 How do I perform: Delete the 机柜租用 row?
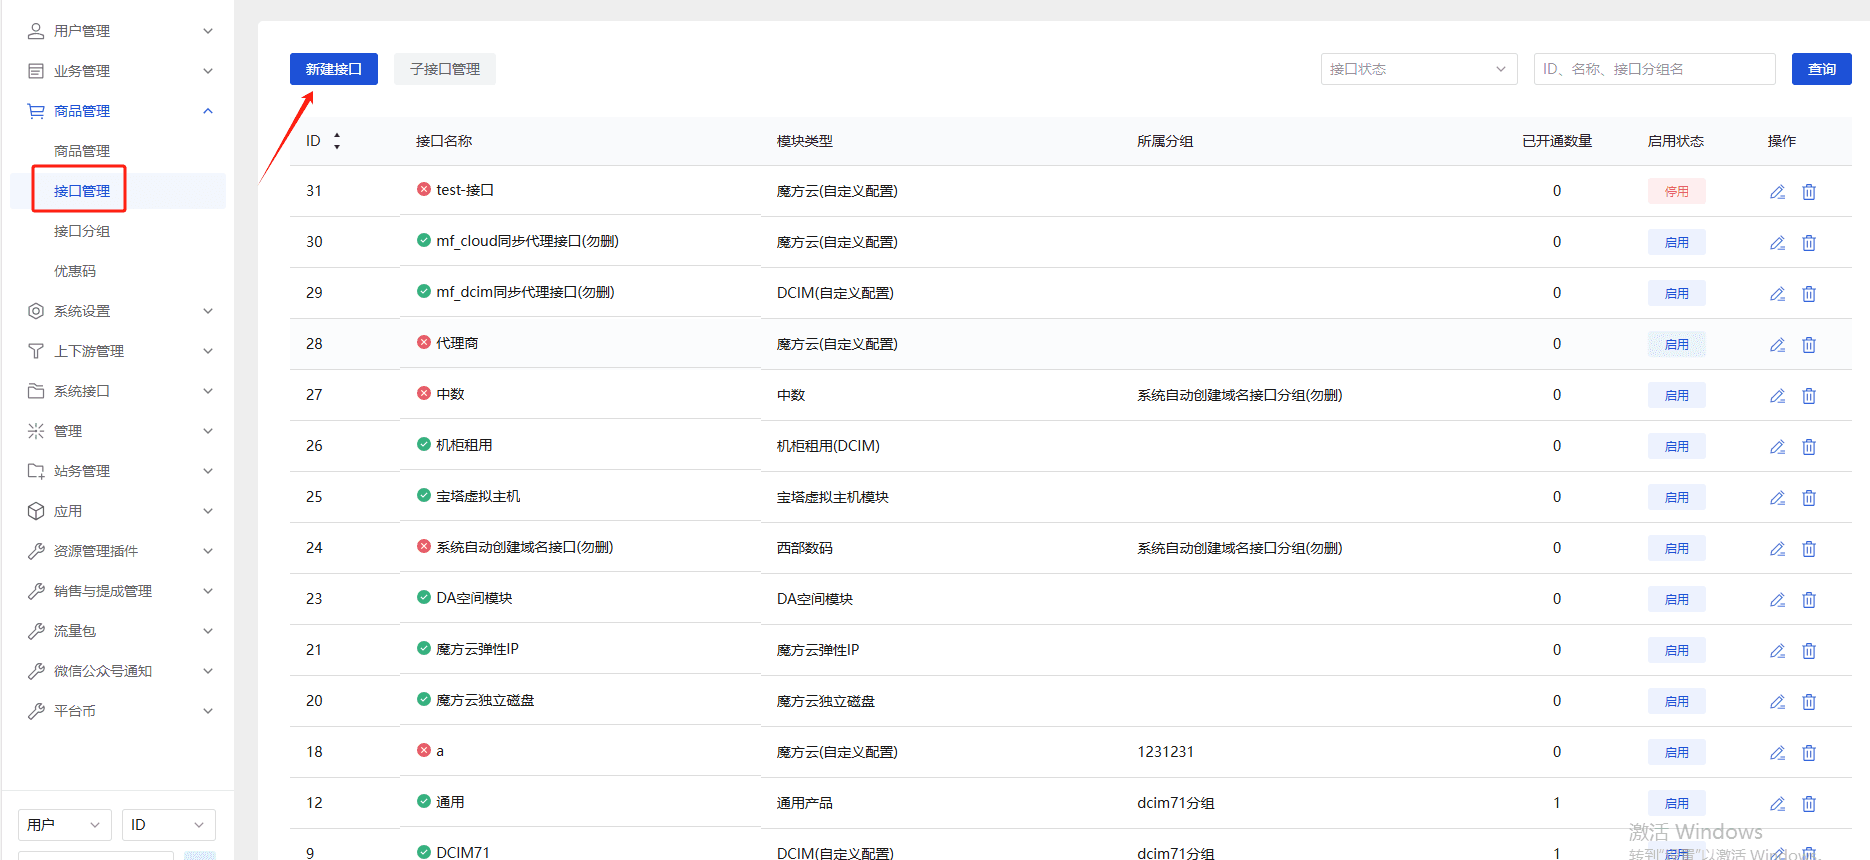[x=1809, y=447]
